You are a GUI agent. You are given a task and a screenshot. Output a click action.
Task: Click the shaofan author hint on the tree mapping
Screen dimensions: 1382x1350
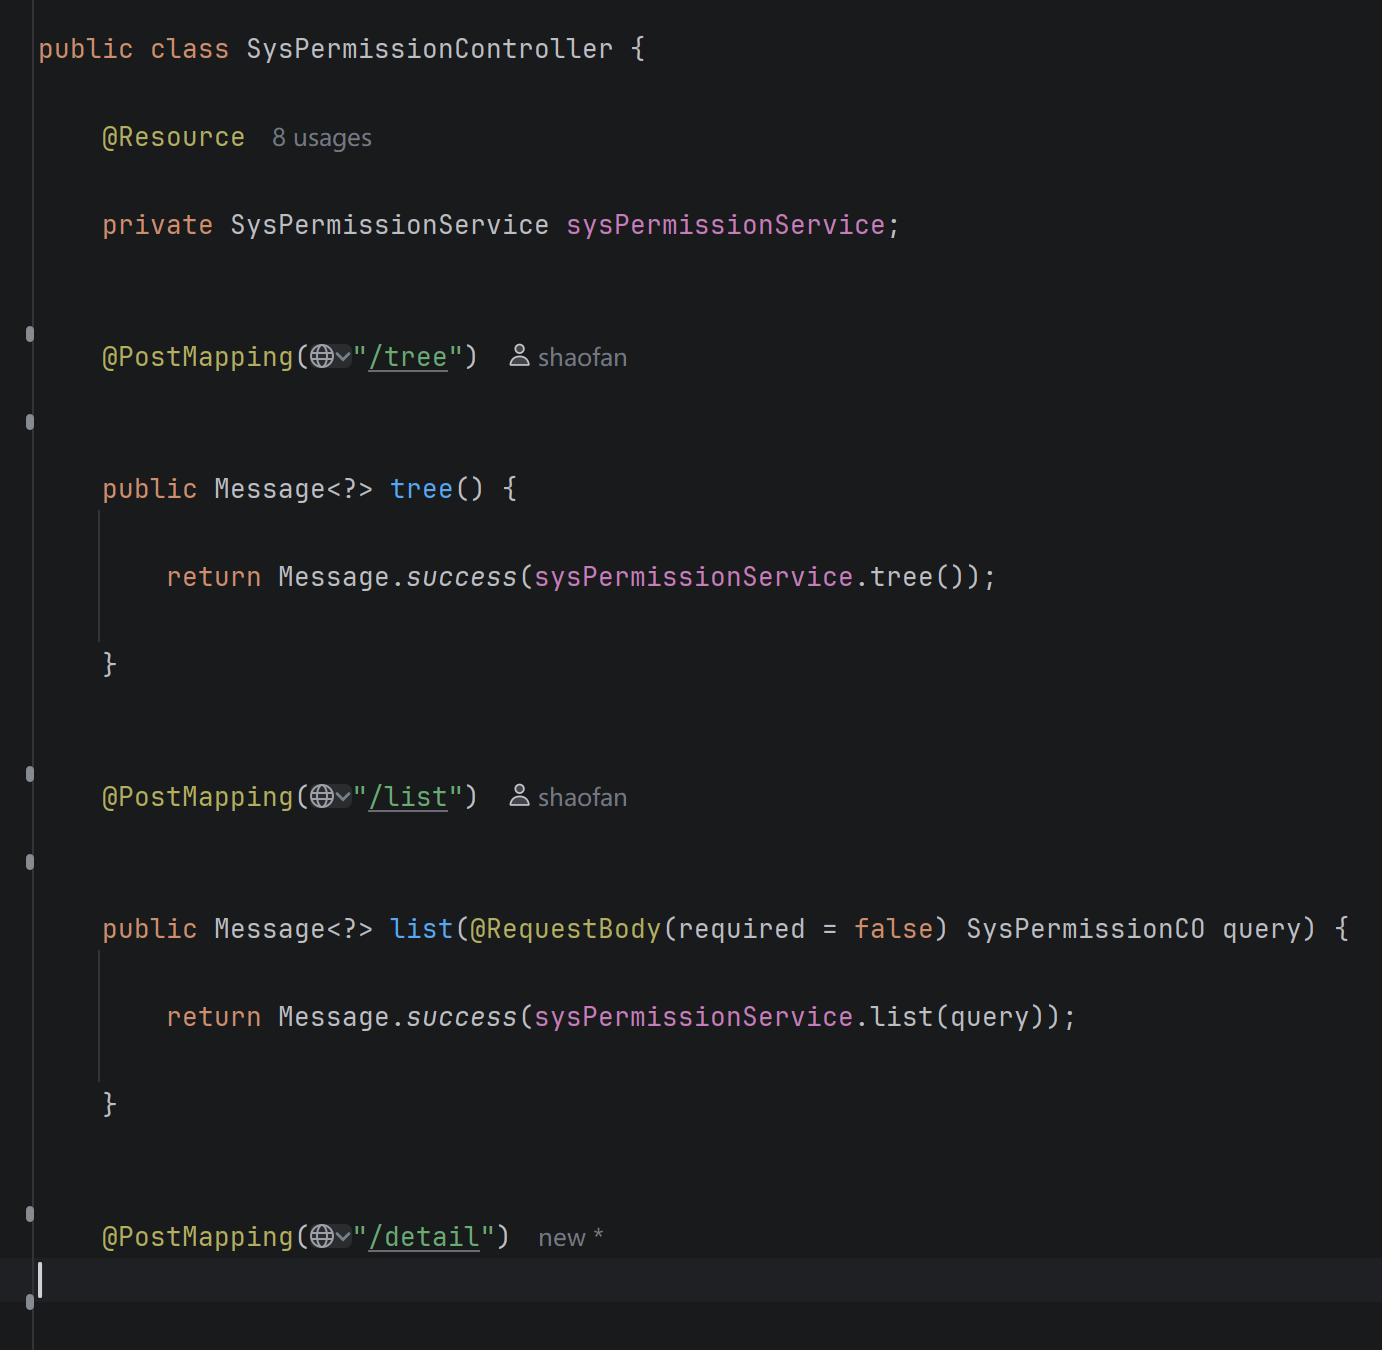(x=582, y=357)
